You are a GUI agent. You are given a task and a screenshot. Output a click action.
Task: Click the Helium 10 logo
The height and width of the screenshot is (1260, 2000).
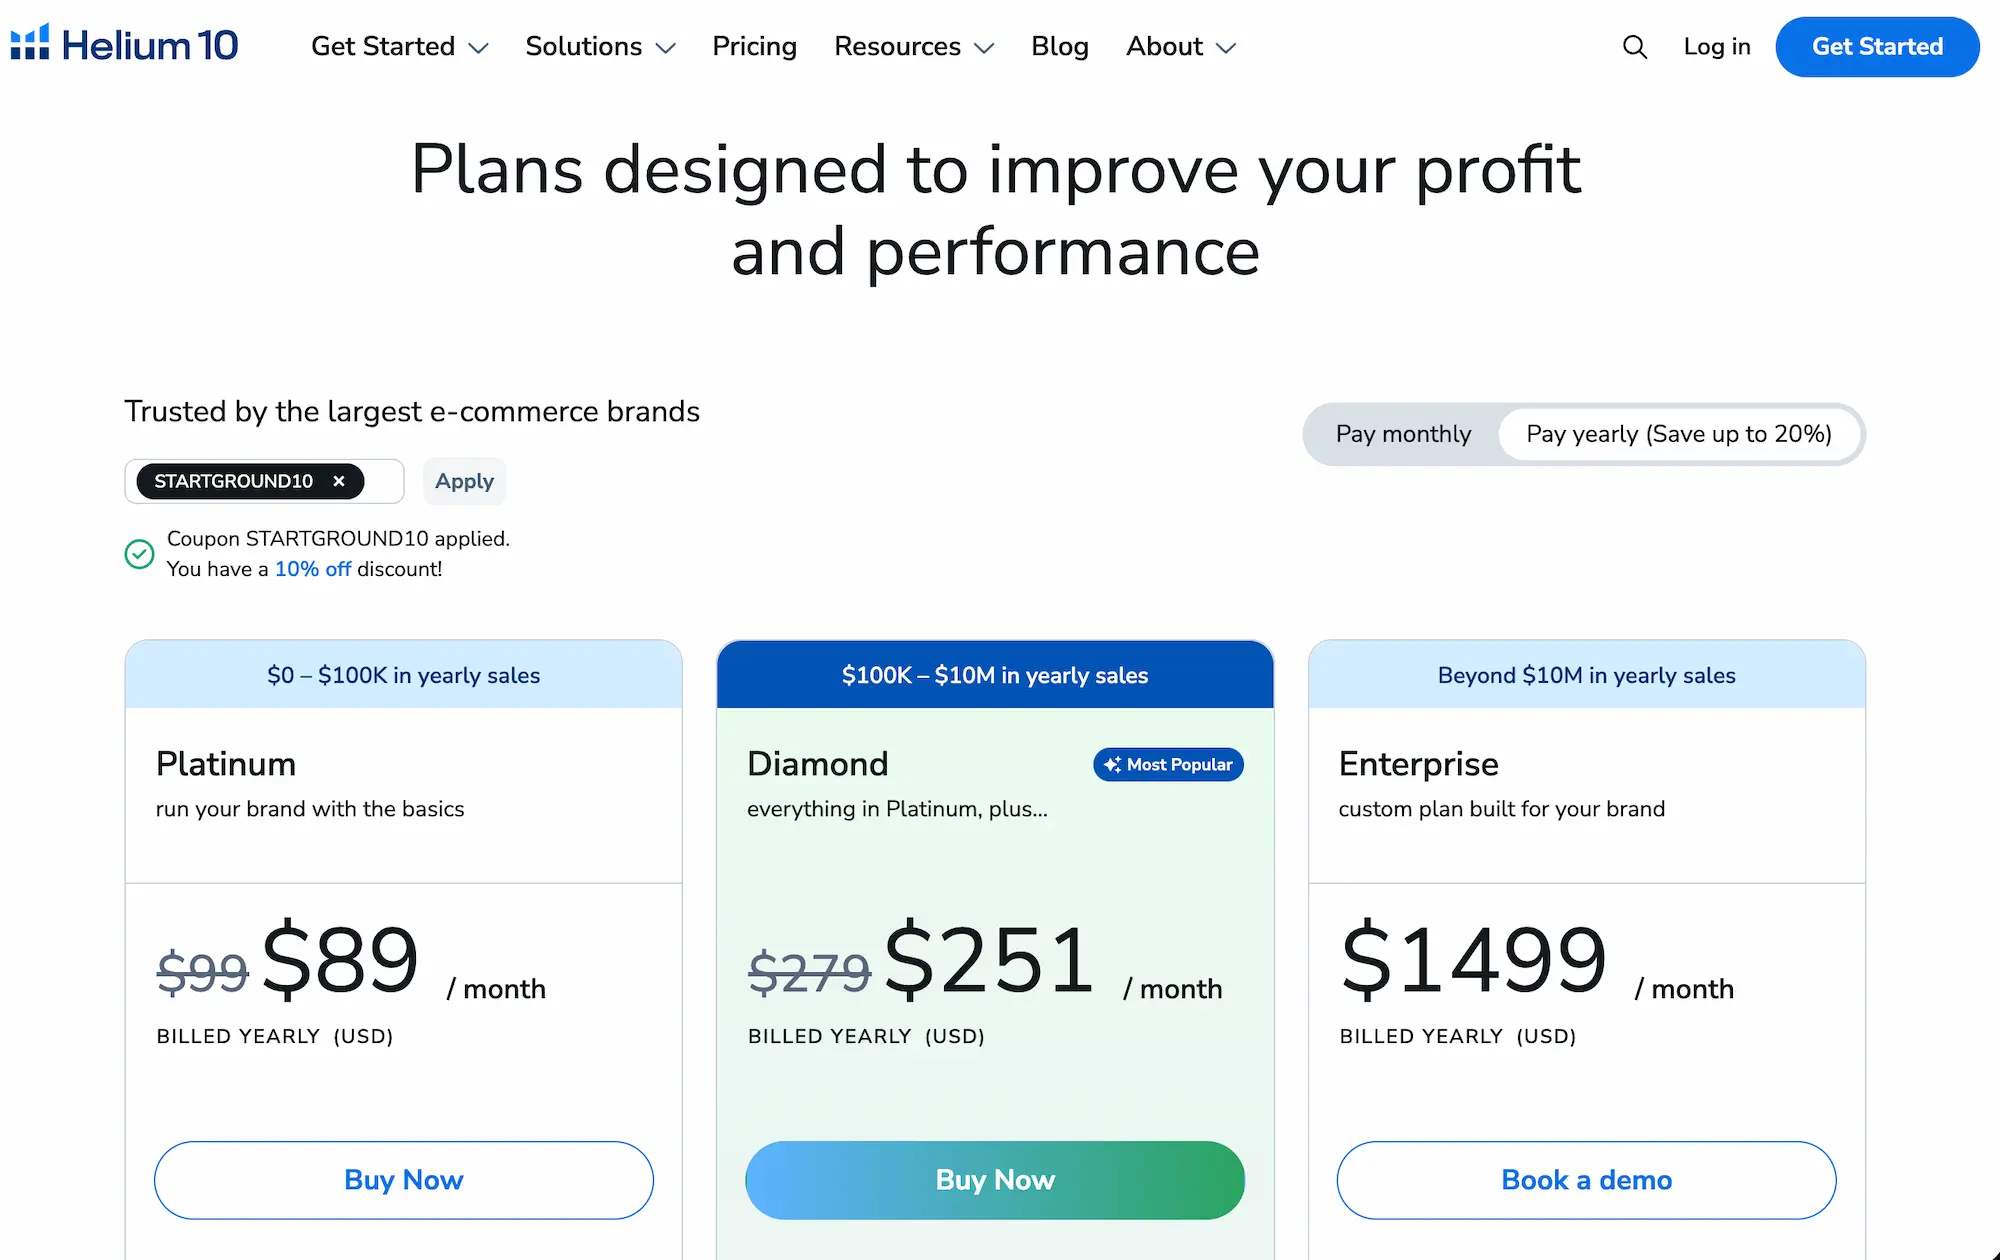[123, 45]
